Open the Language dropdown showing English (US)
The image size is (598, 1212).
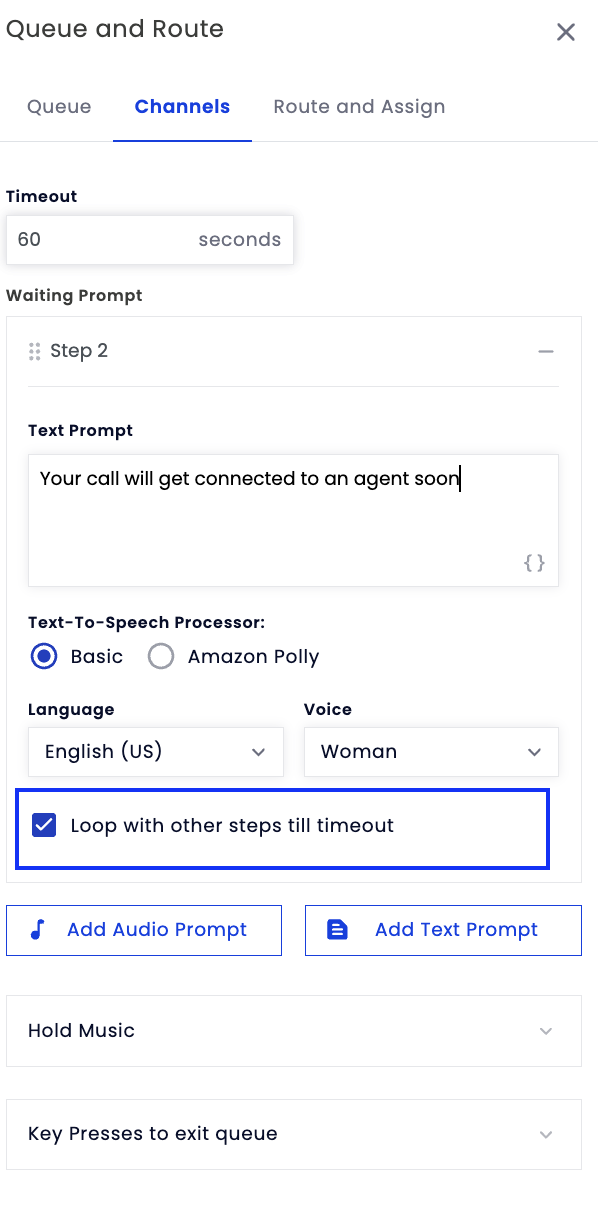pos(156,752)
